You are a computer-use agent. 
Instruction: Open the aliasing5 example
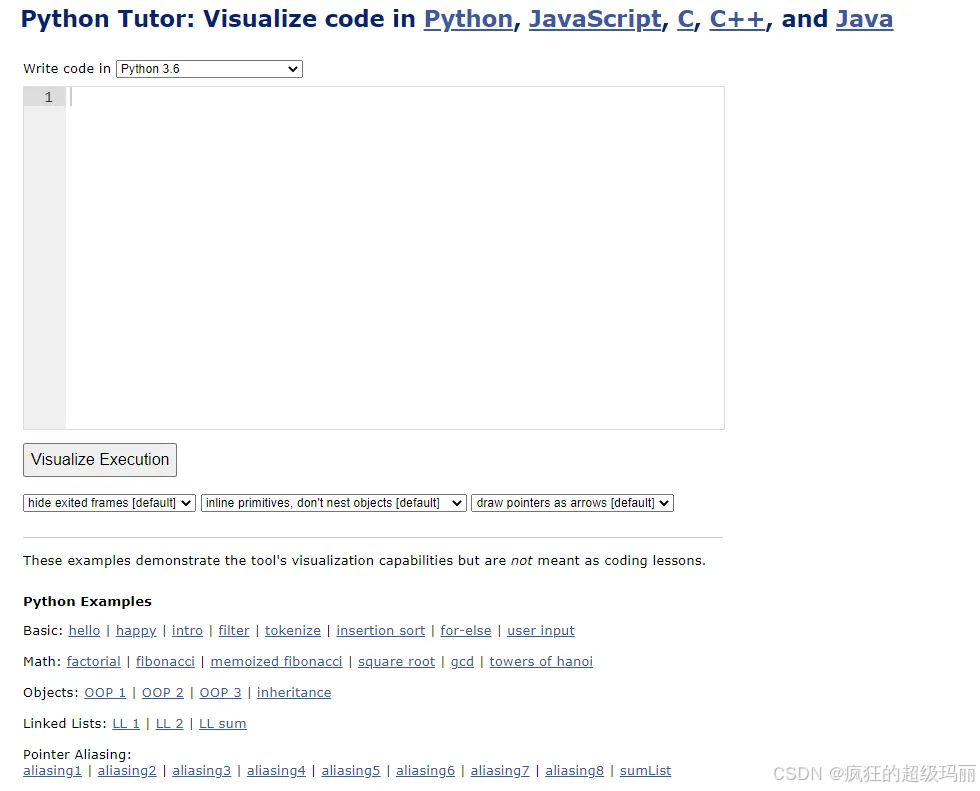[350, 770]
